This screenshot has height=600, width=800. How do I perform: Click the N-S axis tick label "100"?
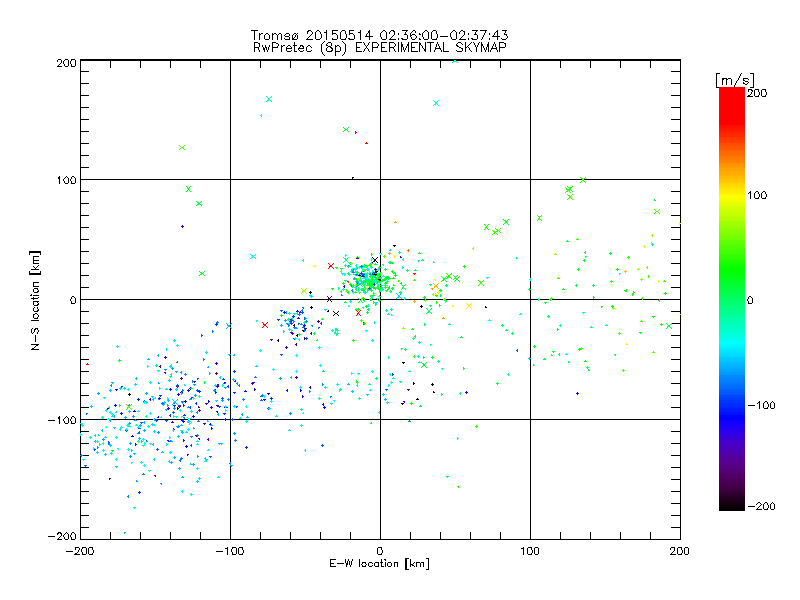click(x=66, y=180)
